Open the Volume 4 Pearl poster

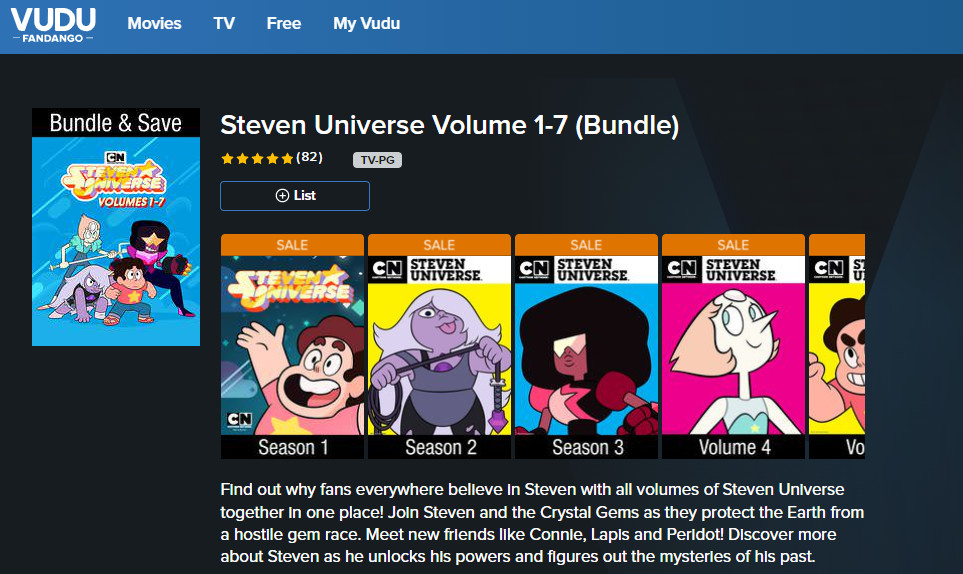(x=733, y=346)
